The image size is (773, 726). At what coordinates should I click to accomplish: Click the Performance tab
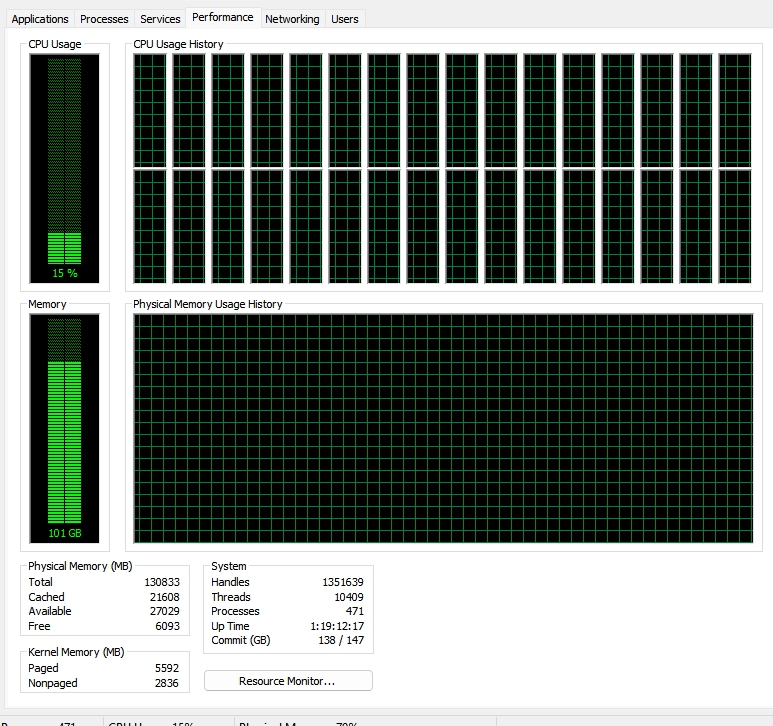pos(222,17)
